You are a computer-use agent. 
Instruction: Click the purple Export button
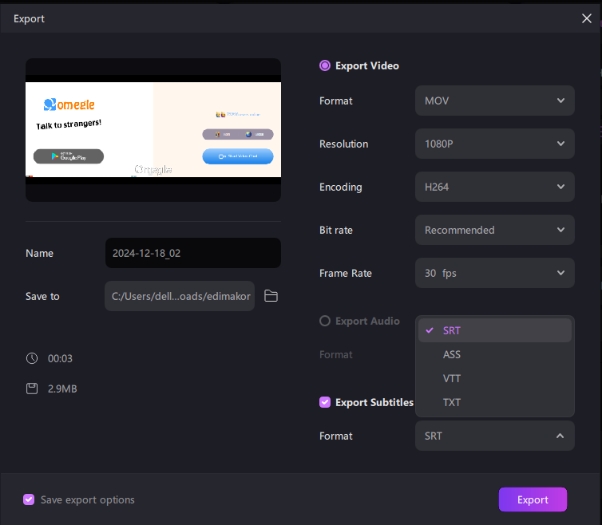[x=532, y=500]
